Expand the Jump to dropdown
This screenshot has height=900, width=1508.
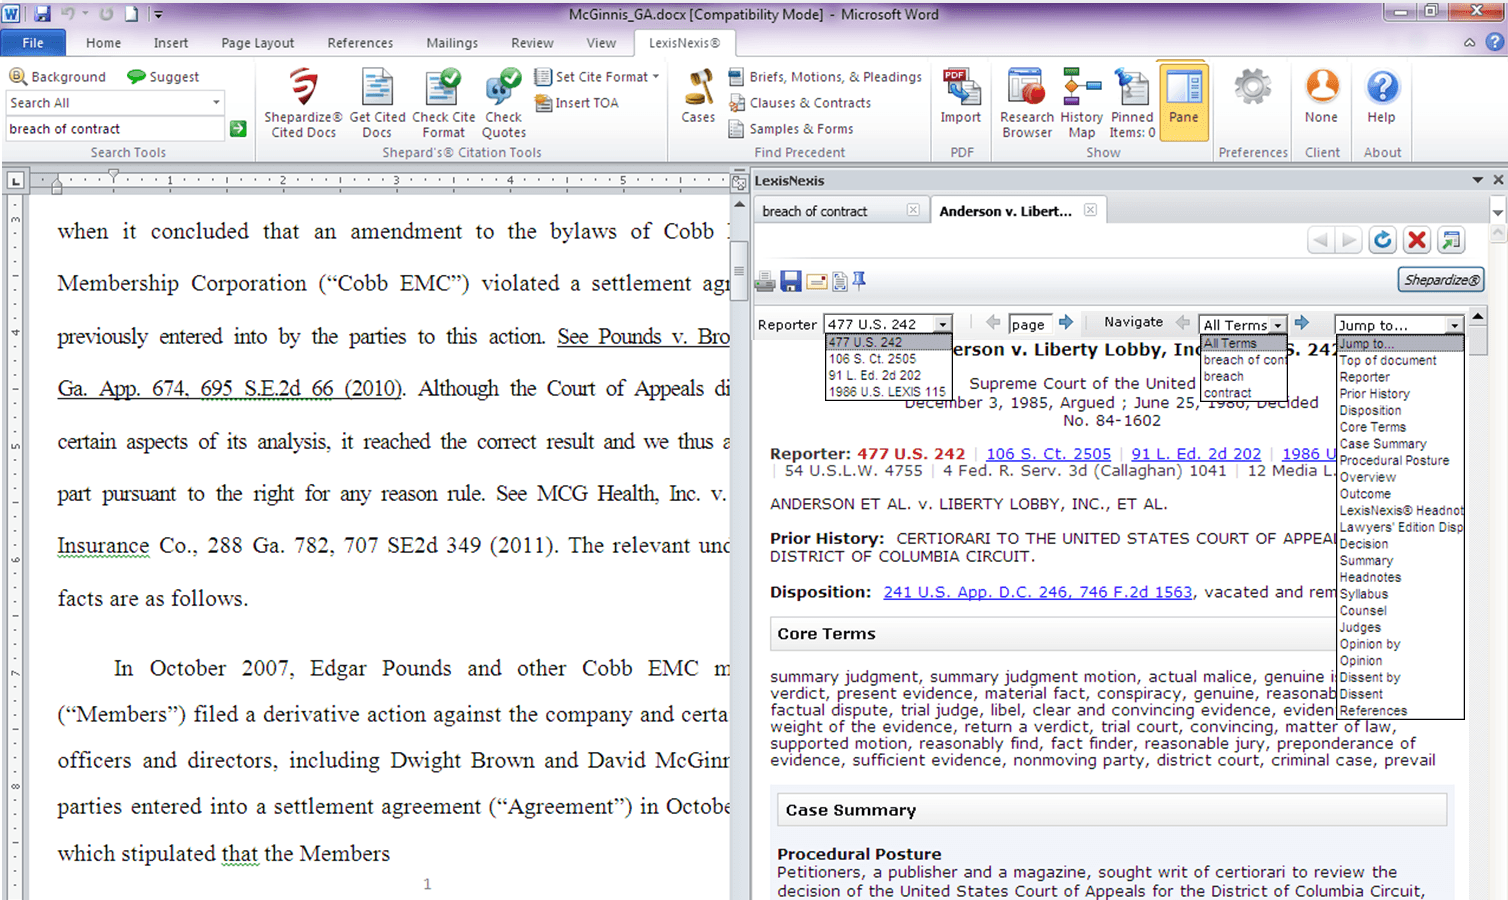tap(1454, 325)
